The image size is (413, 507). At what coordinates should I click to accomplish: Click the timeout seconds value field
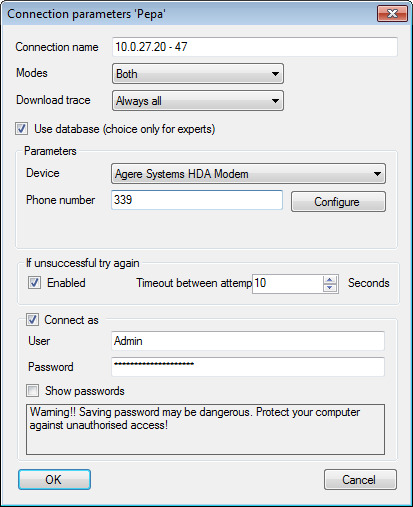[287, 284]
